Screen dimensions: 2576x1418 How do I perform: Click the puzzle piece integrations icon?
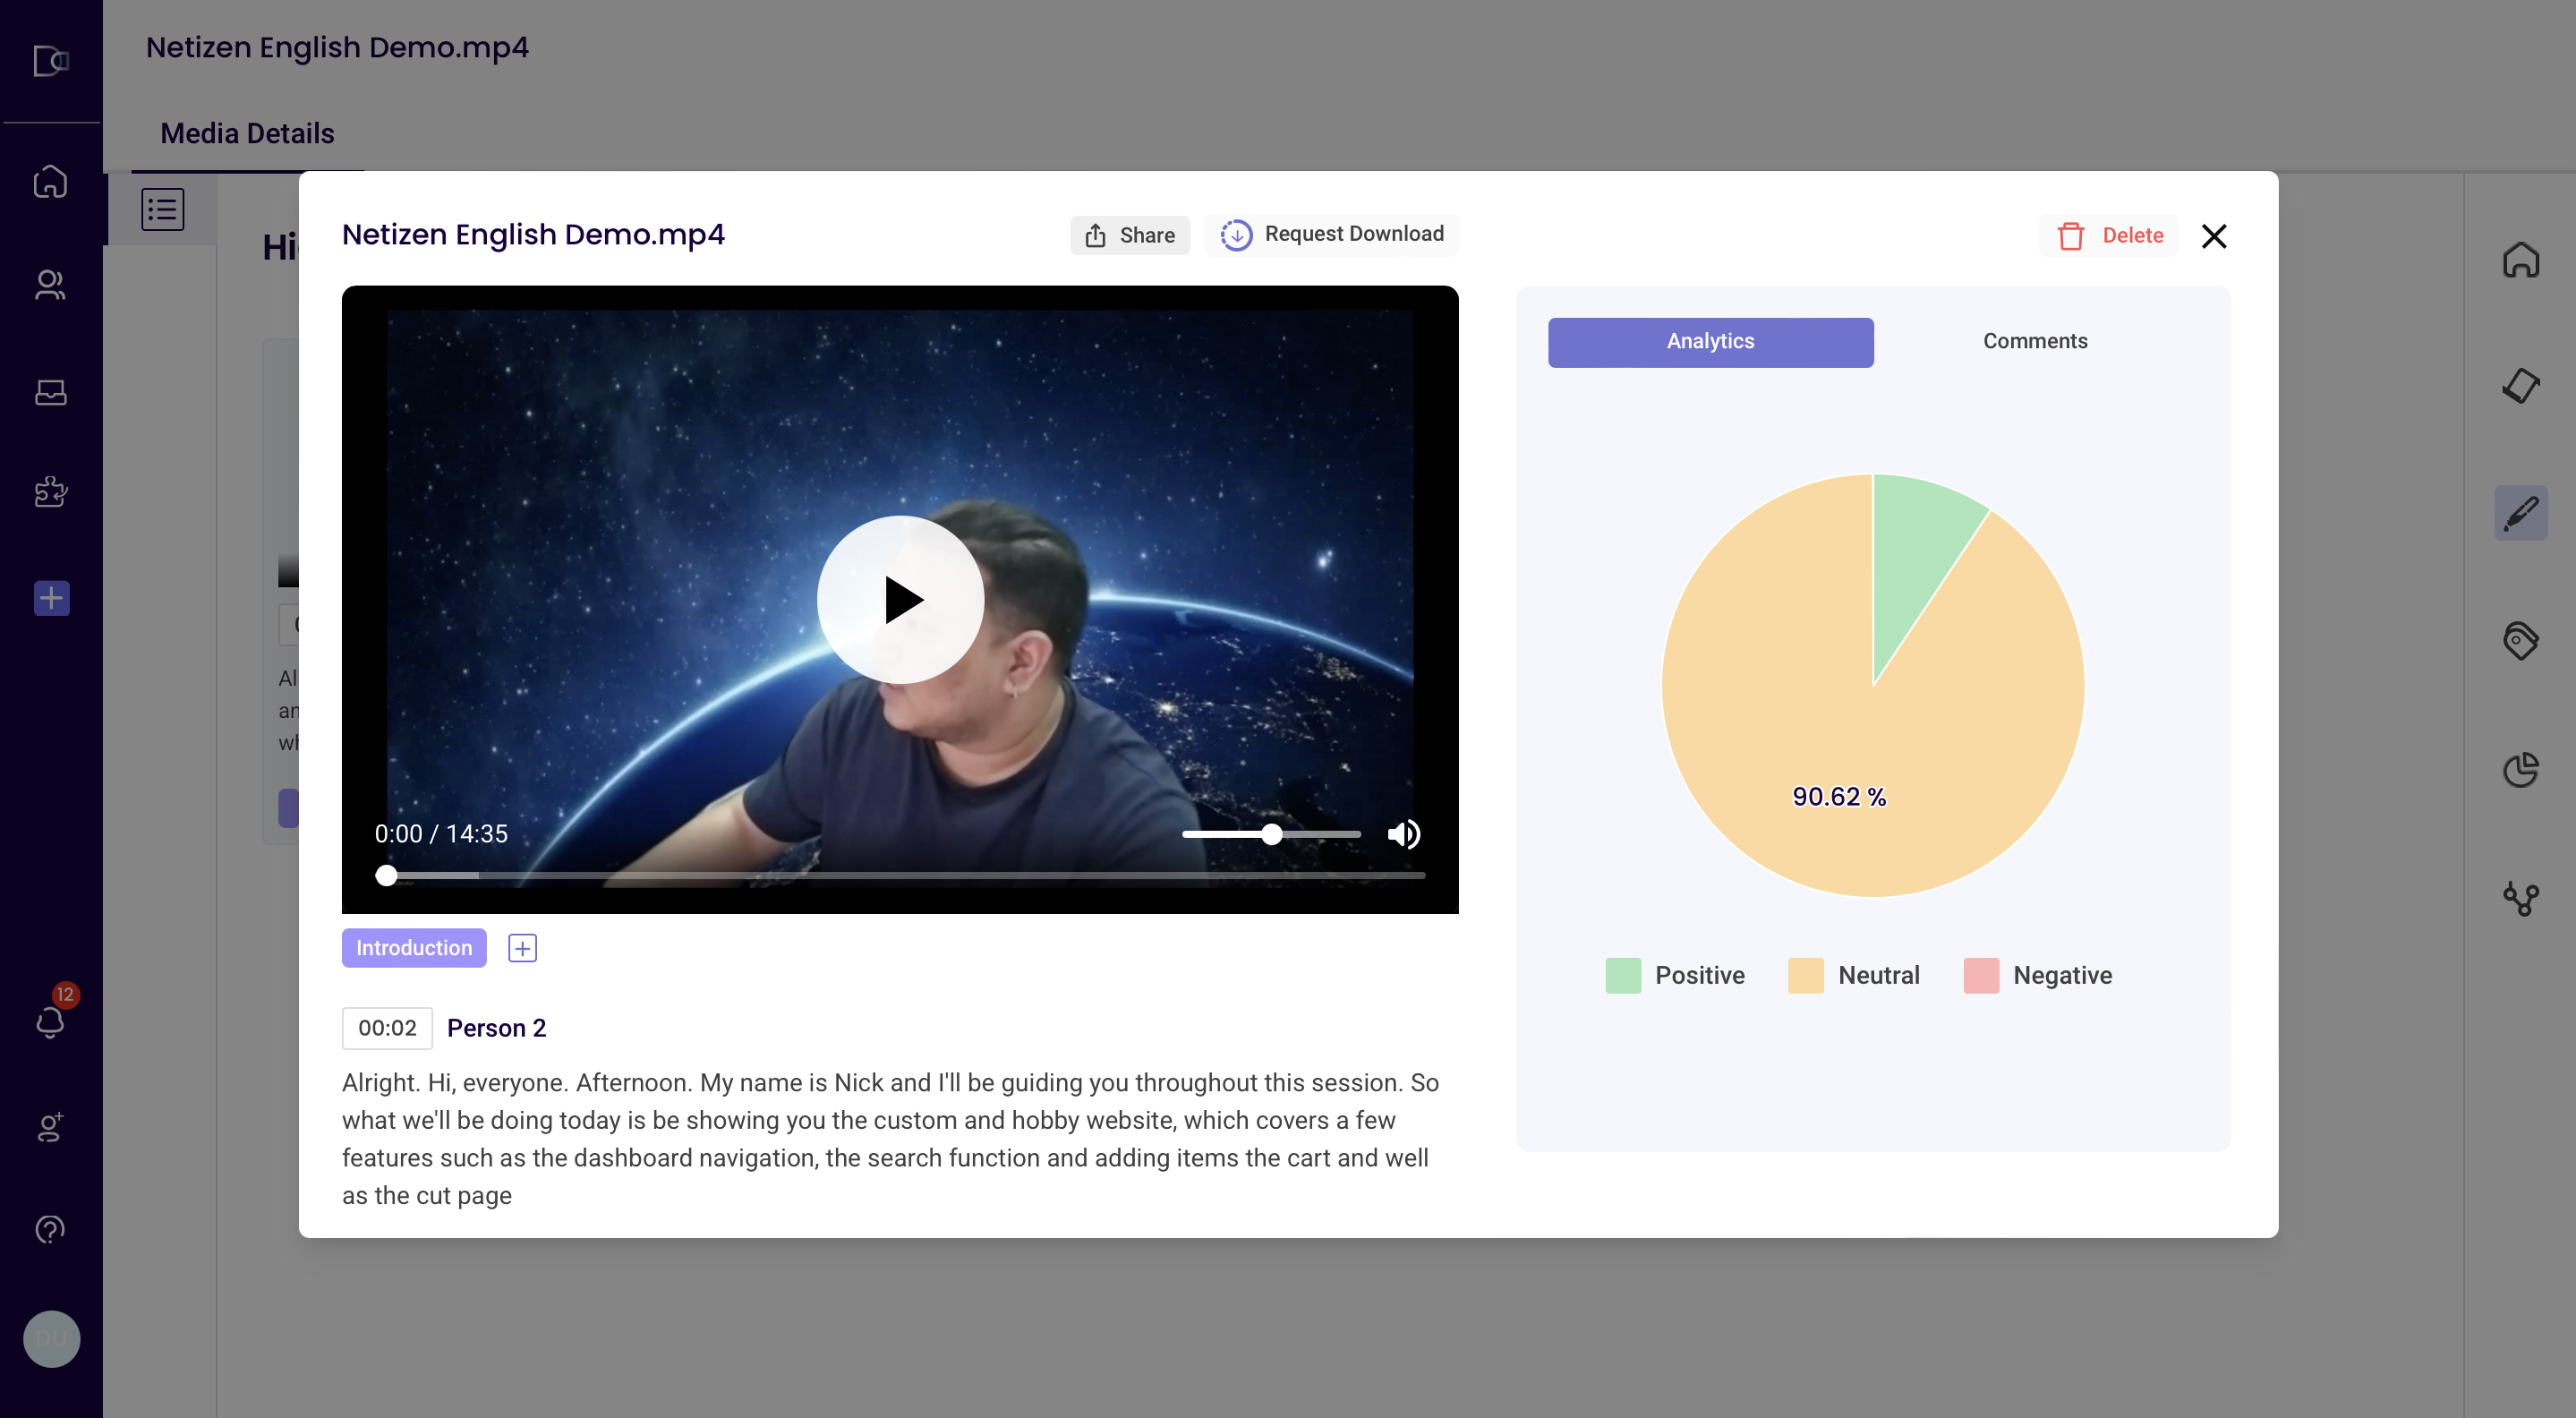[49, 491]
